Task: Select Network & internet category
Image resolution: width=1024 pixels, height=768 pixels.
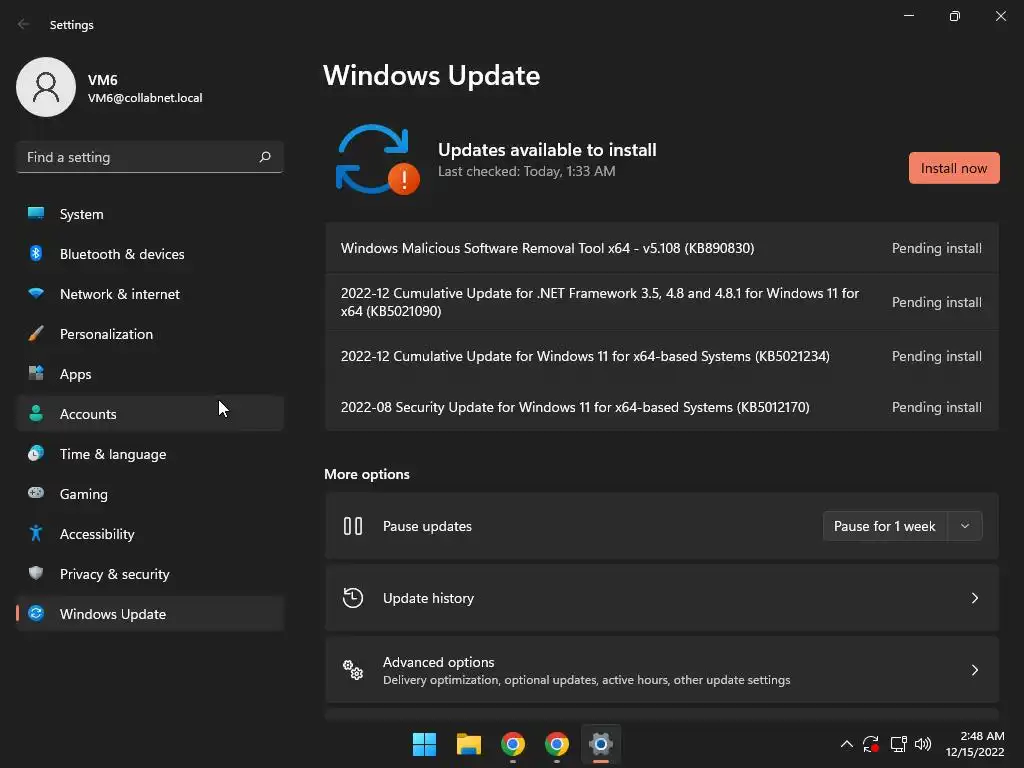Action: [150, 293]
